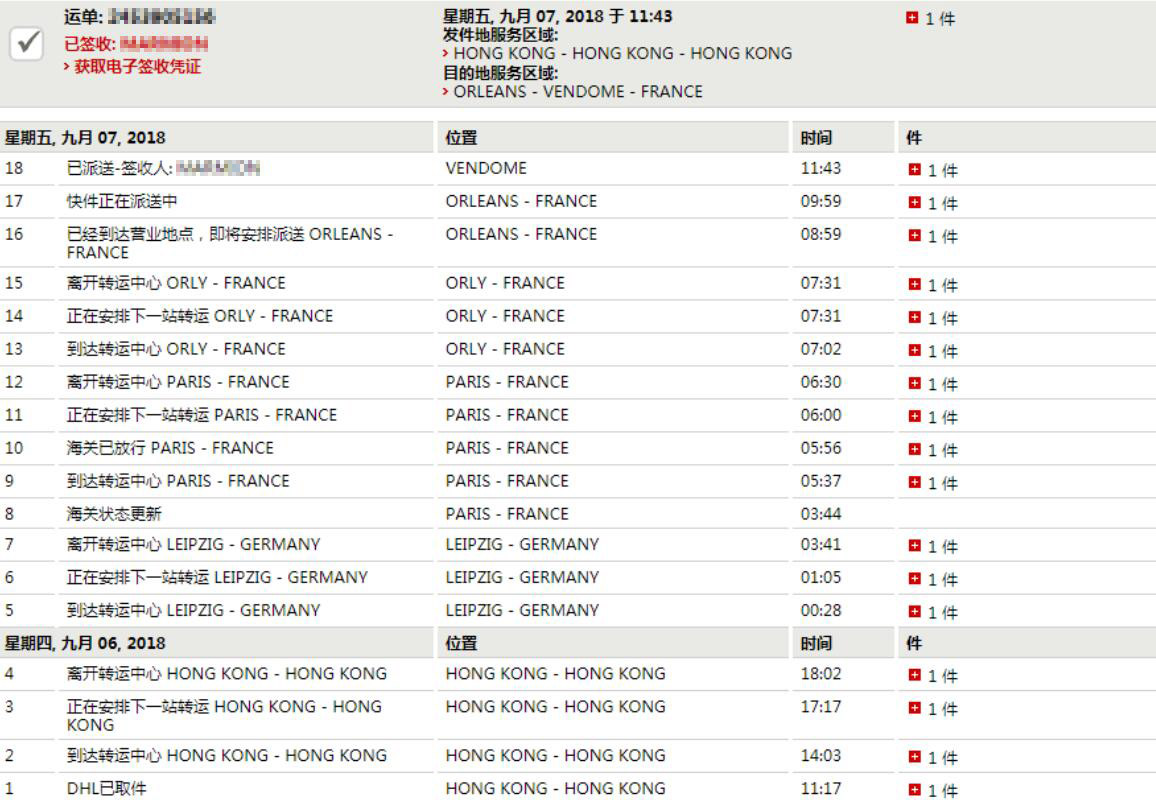The image size is (1156, 808).
Task: Toggle the shipment checkmark box
Action: (27, 43)
